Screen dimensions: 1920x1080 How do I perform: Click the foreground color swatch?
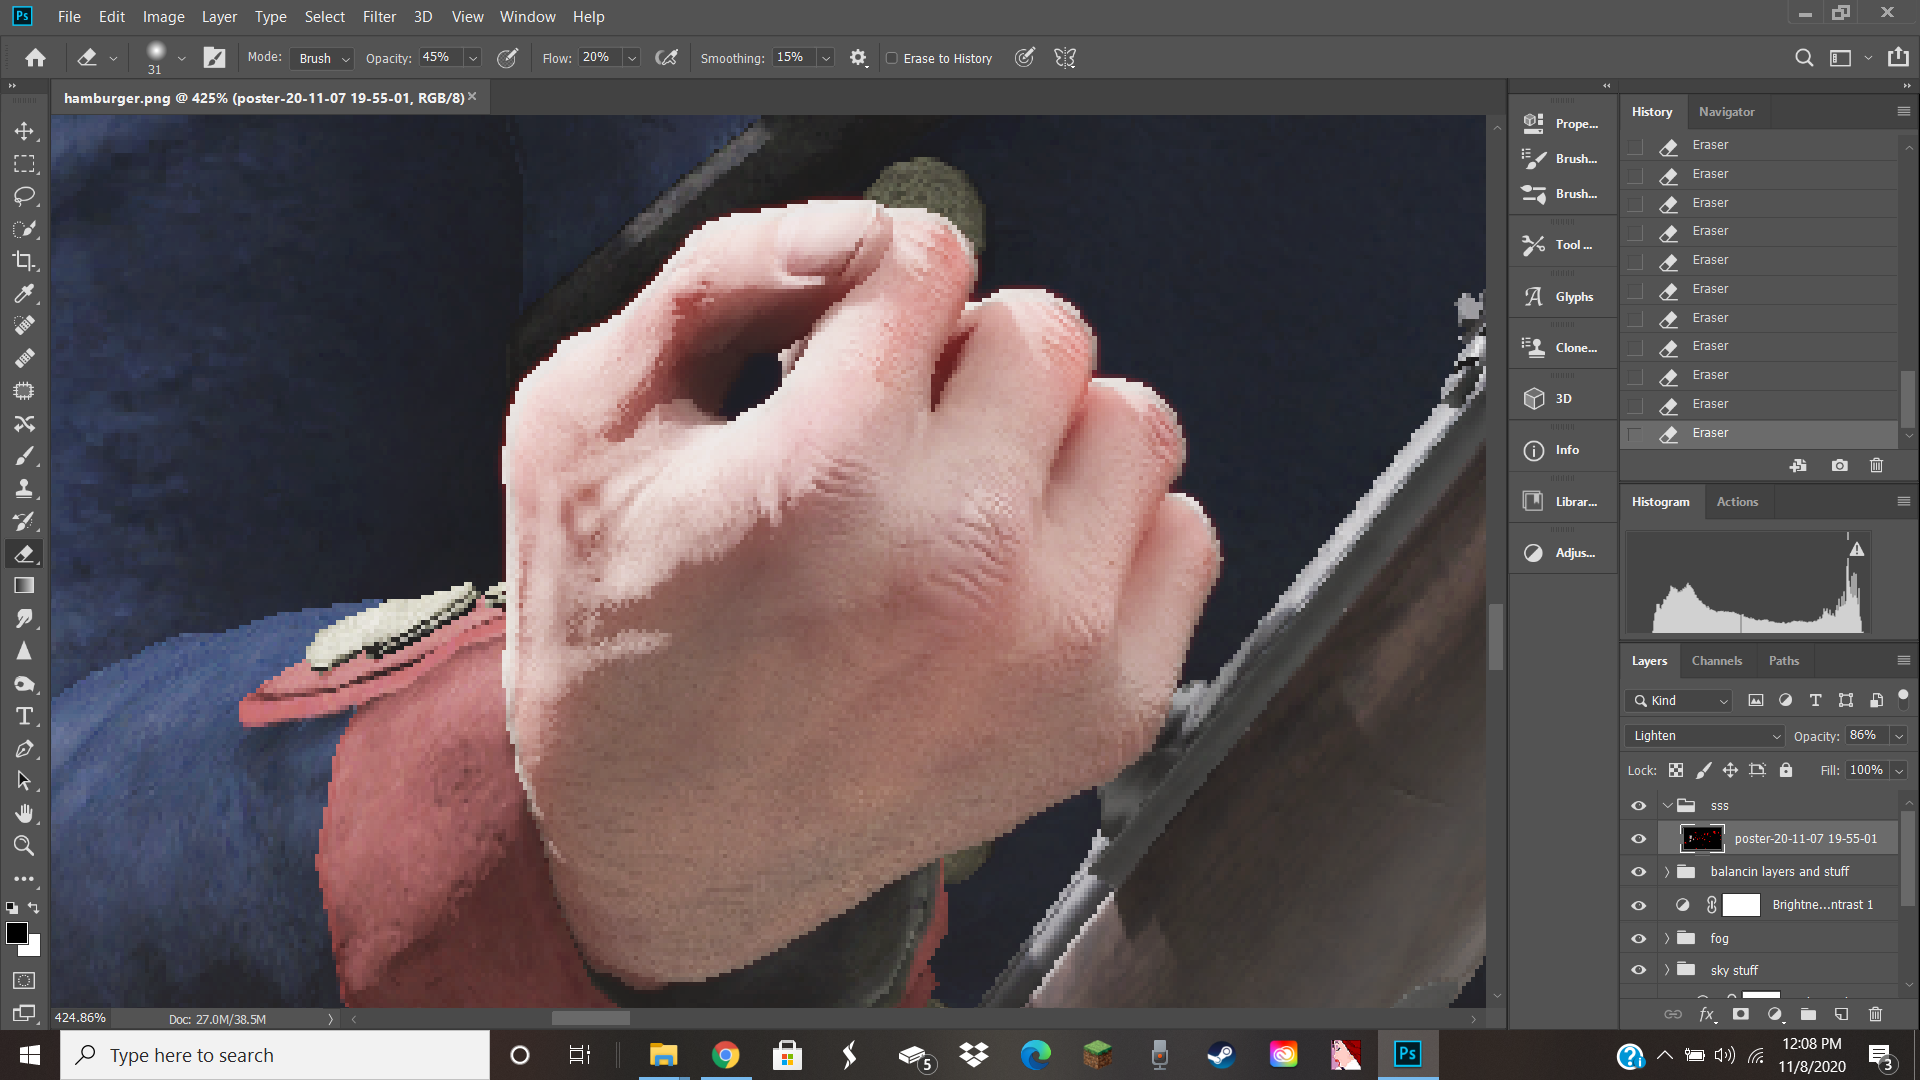(16, 933)
